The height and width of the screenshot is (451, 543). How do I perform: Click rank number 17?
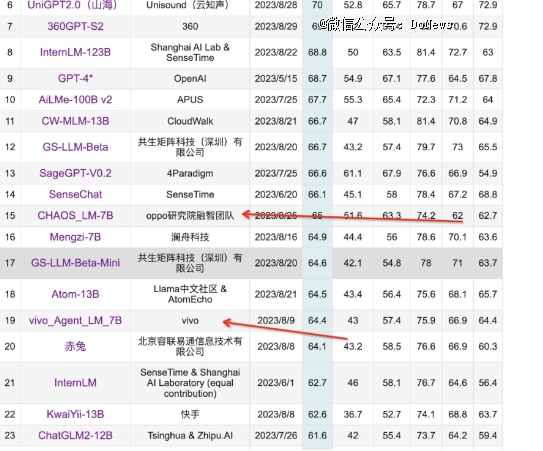pyautogui.click(x=10, y=263)
